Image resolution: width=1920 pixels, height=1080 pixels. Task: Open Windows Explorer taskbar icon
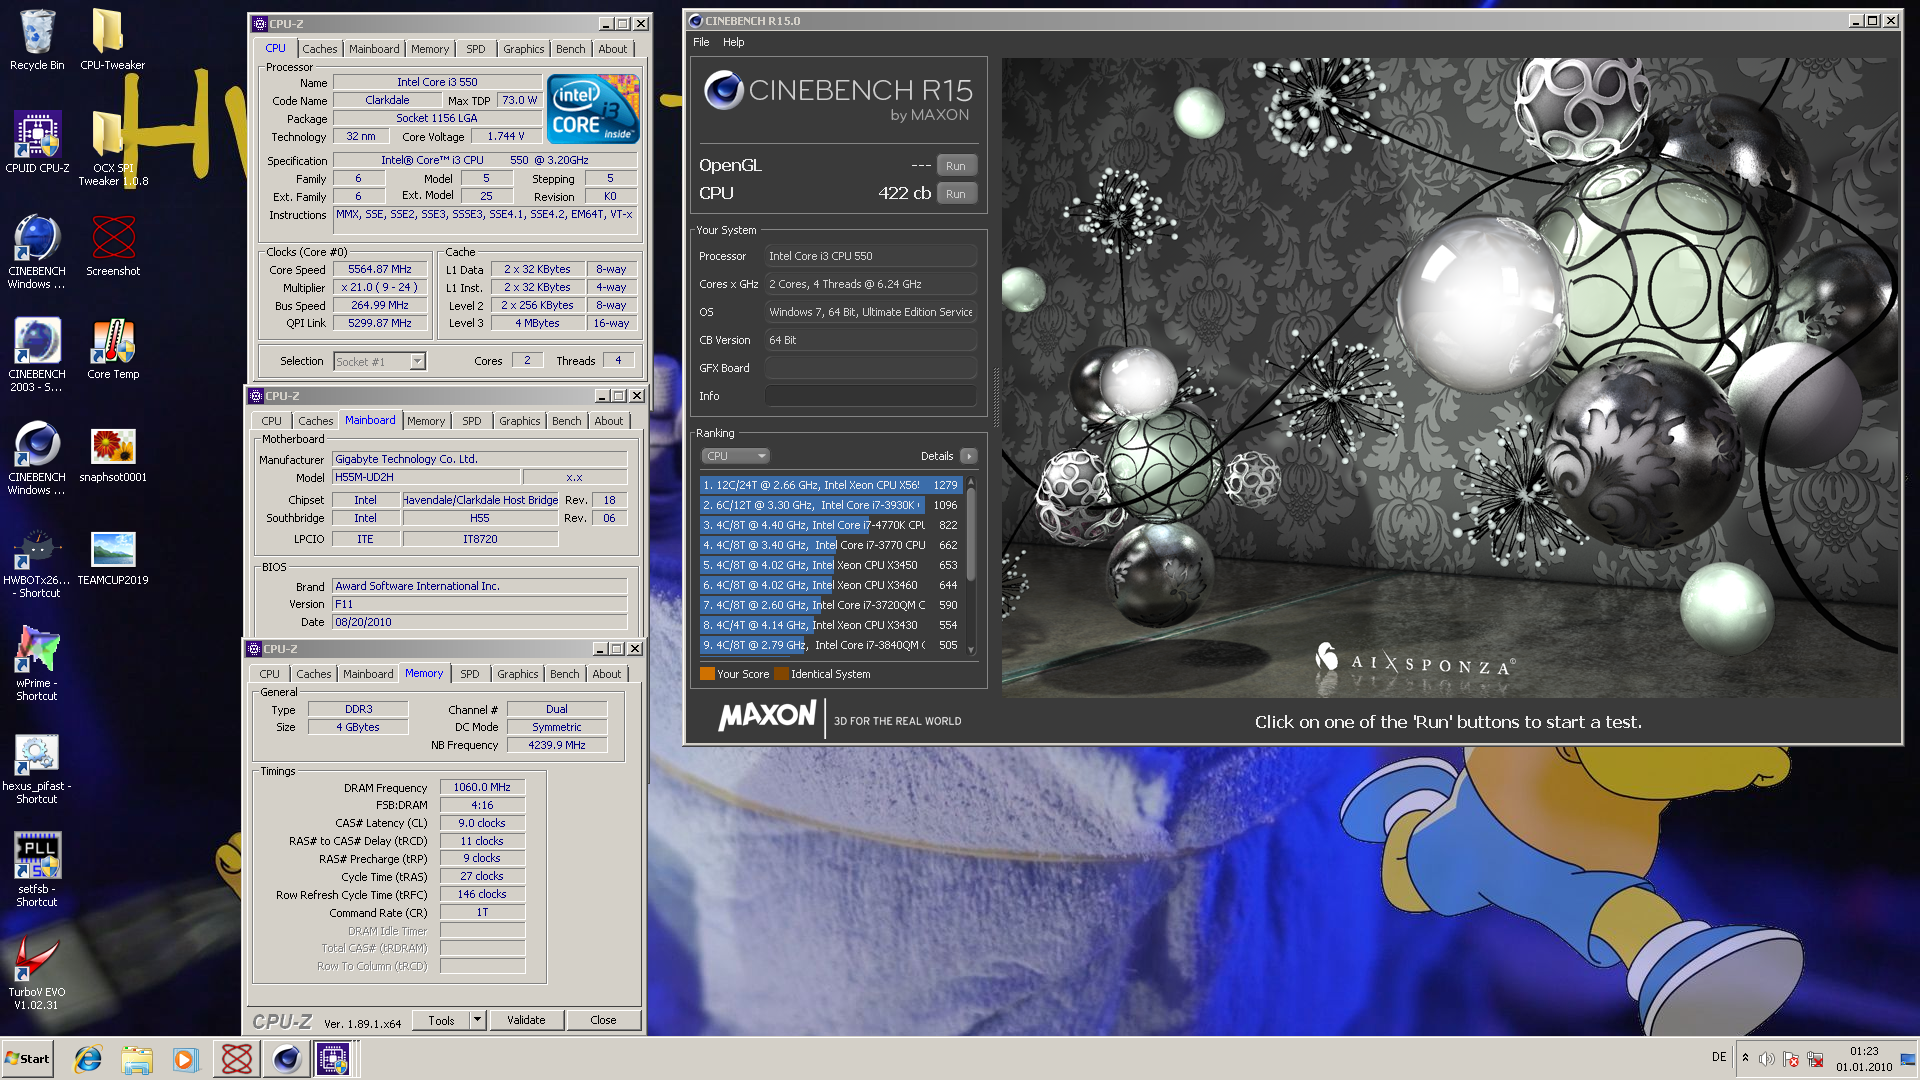[137, 1059]
